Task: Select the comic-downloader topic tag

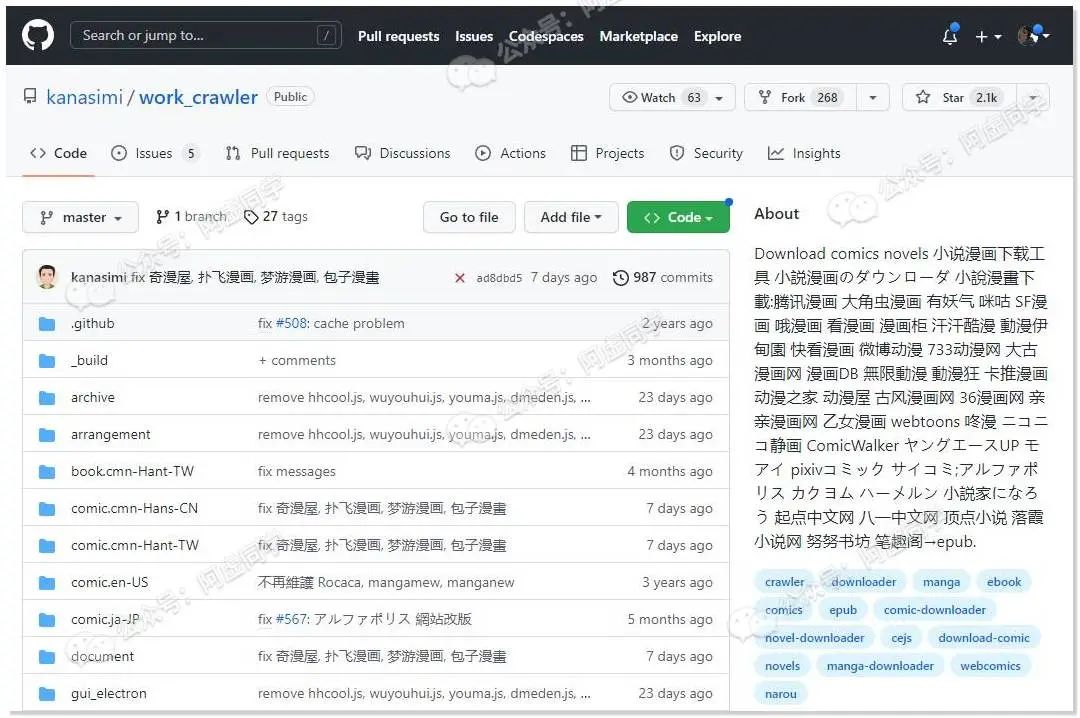Action: [x=935, y=611]
